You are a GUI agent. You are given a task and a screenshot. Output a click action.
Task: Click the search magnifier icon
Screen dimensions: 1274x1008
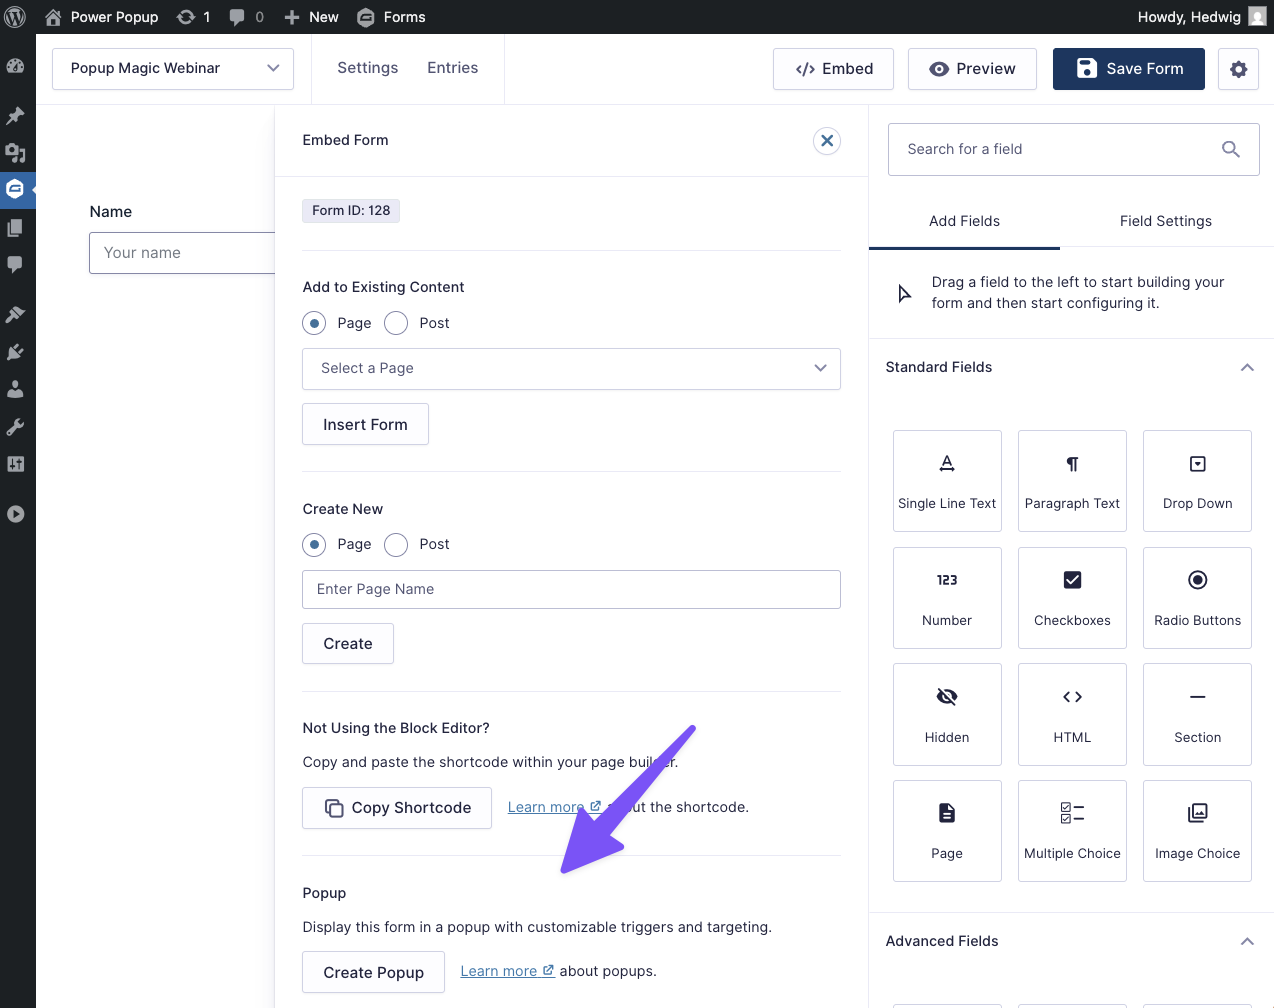[x=1230, y=149]
